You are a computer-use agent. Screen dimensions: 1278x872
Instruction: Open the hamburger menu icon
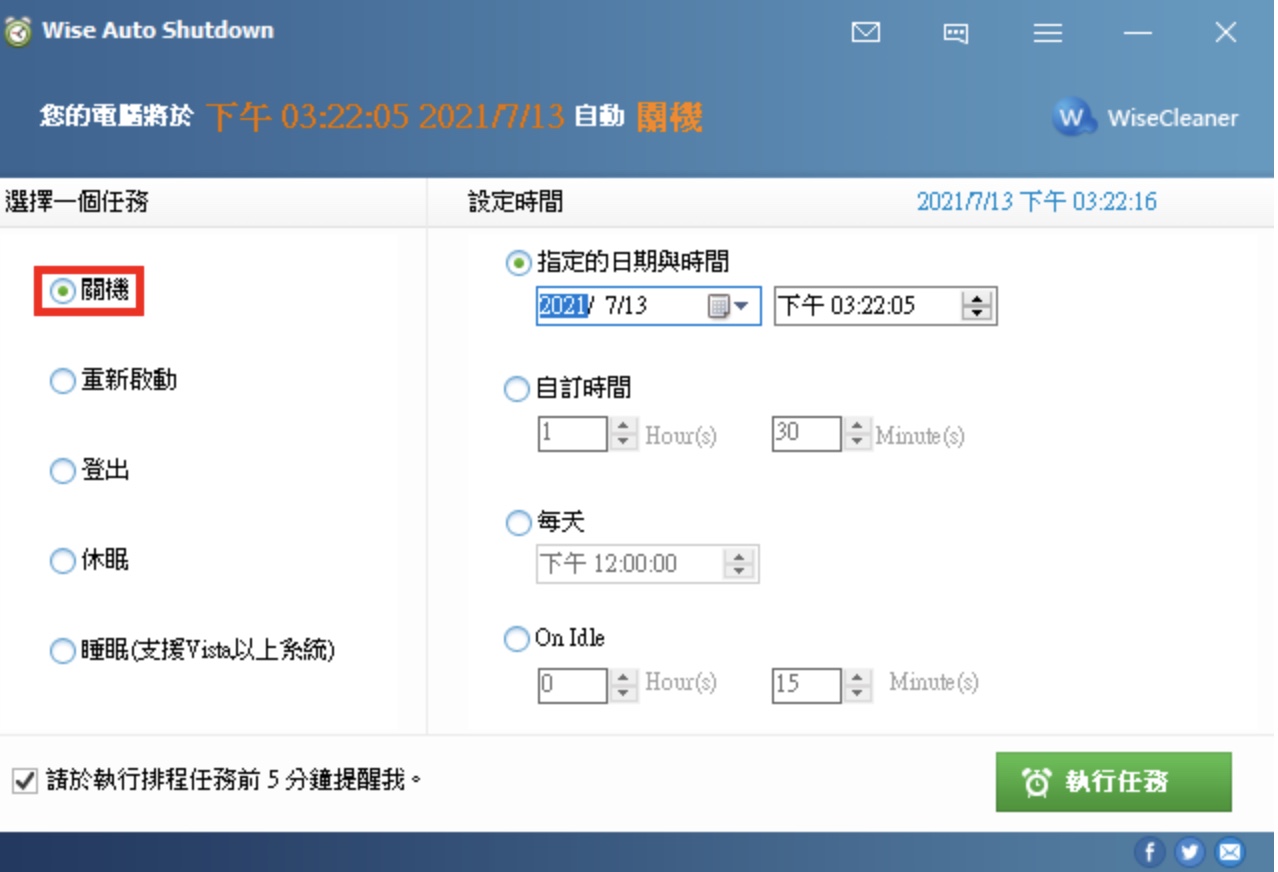[1047, 33]
